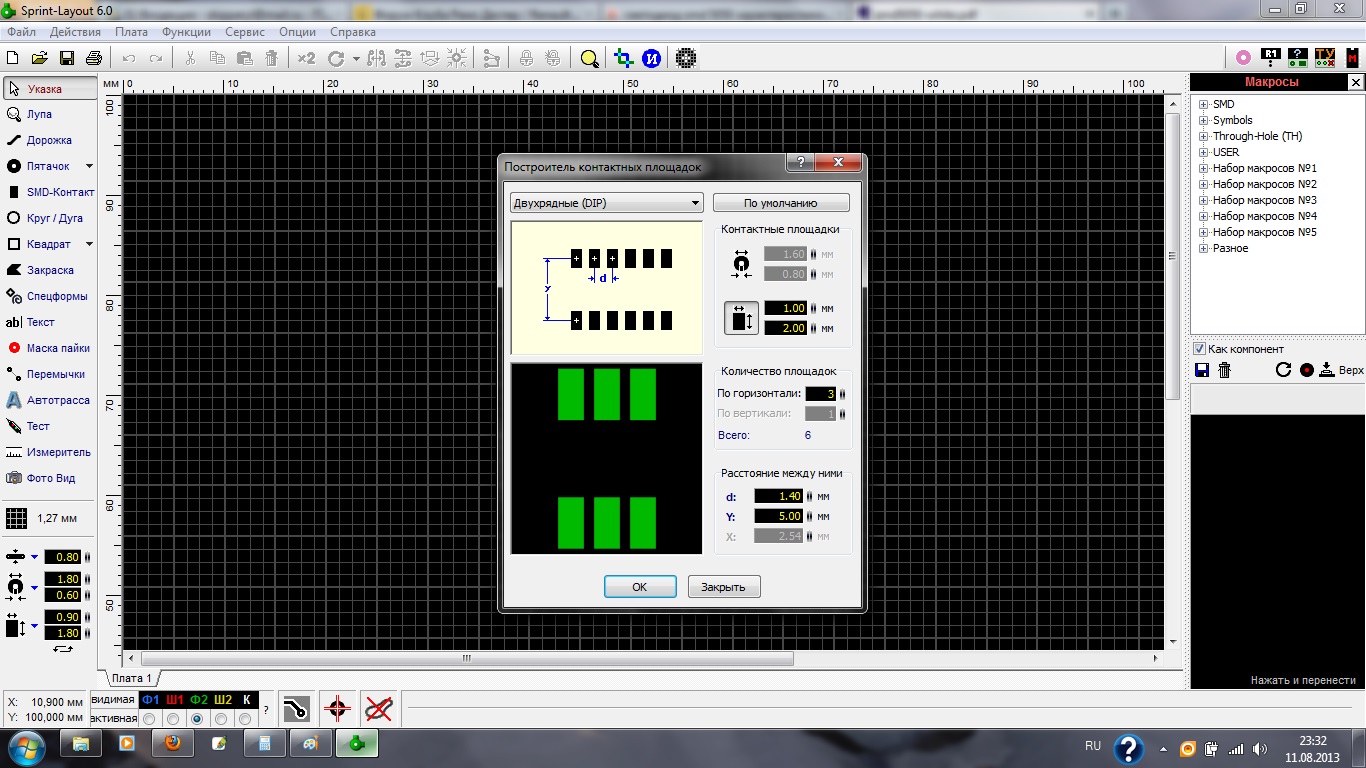Image resolution: width=1366 pixels, height=768 pixels.
Task: Click the d: spacing input field
Action: (780, 496)
